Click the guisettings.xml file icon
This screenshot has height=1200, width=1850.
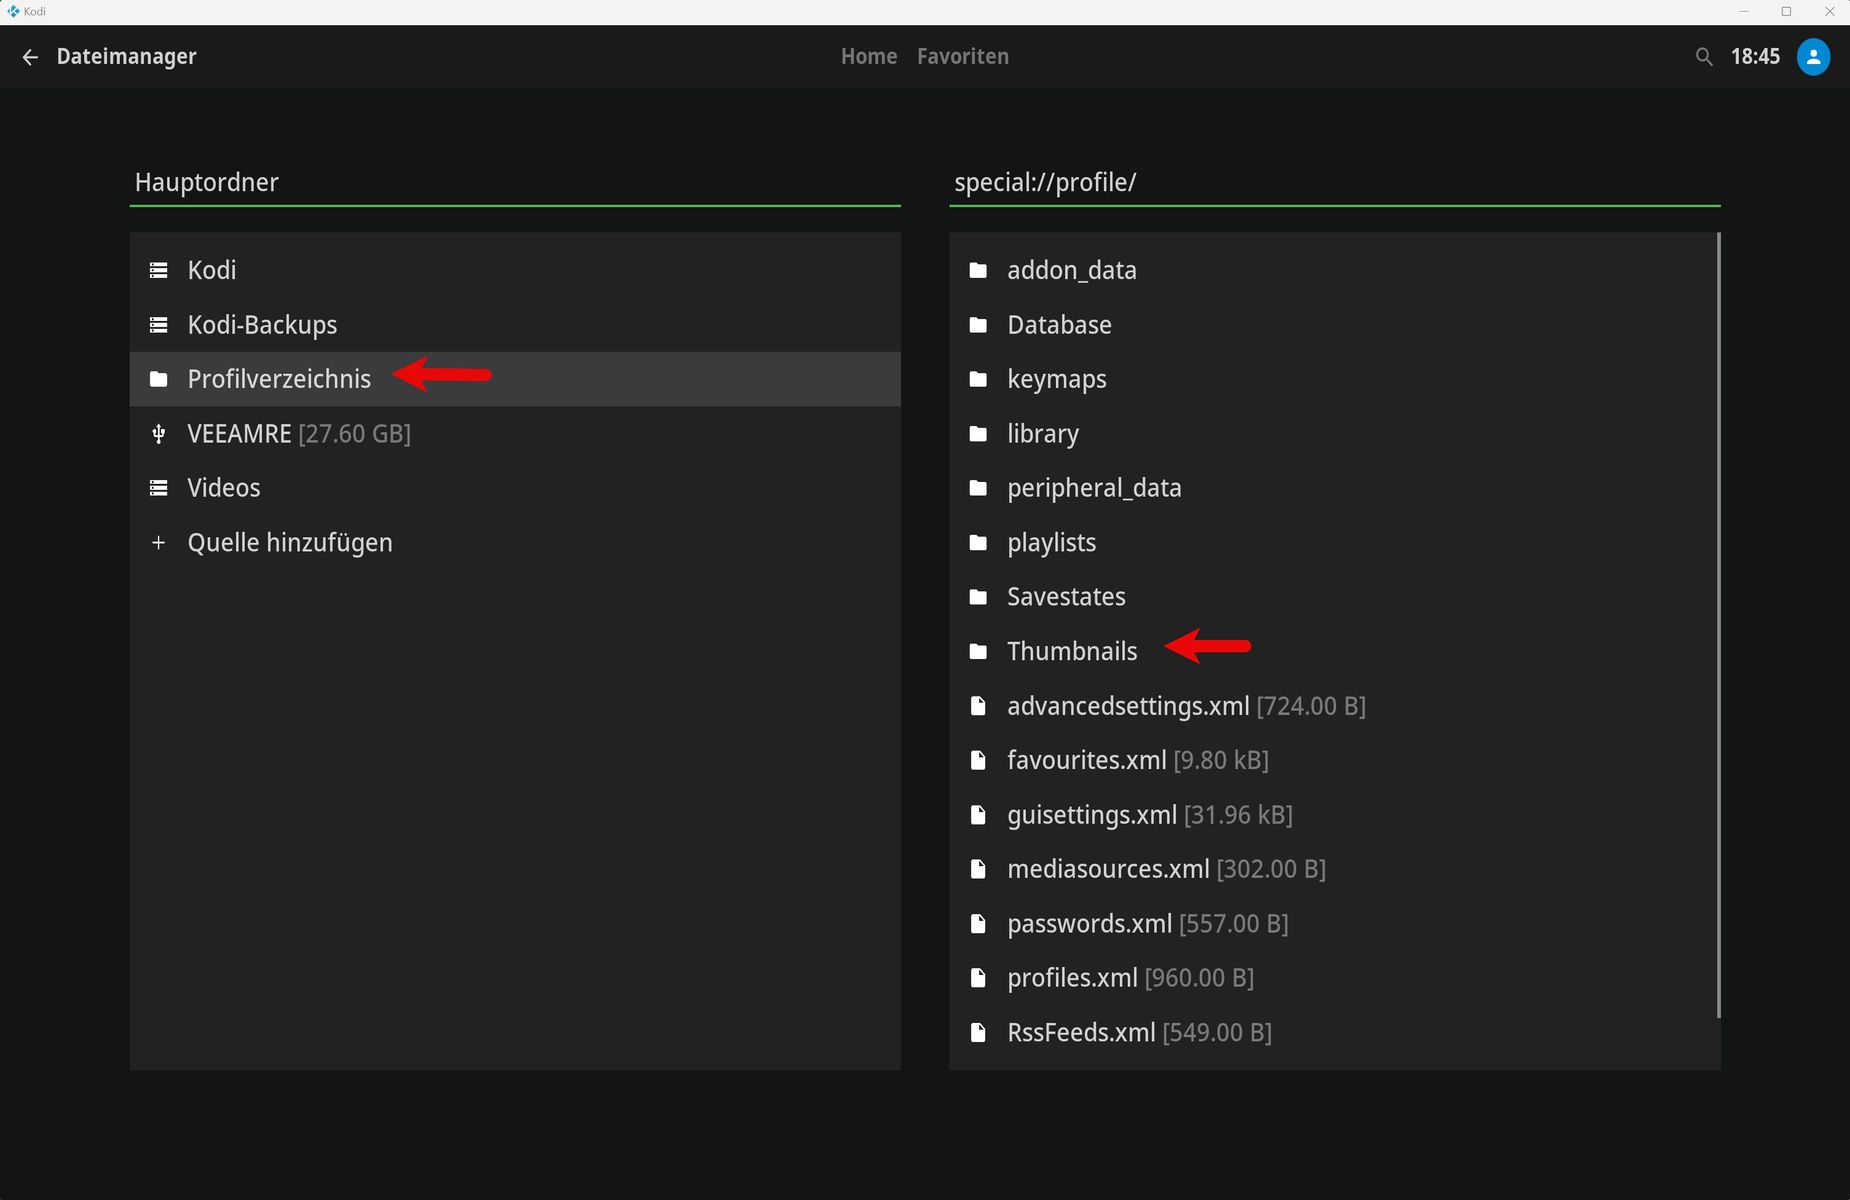(978, 815)
